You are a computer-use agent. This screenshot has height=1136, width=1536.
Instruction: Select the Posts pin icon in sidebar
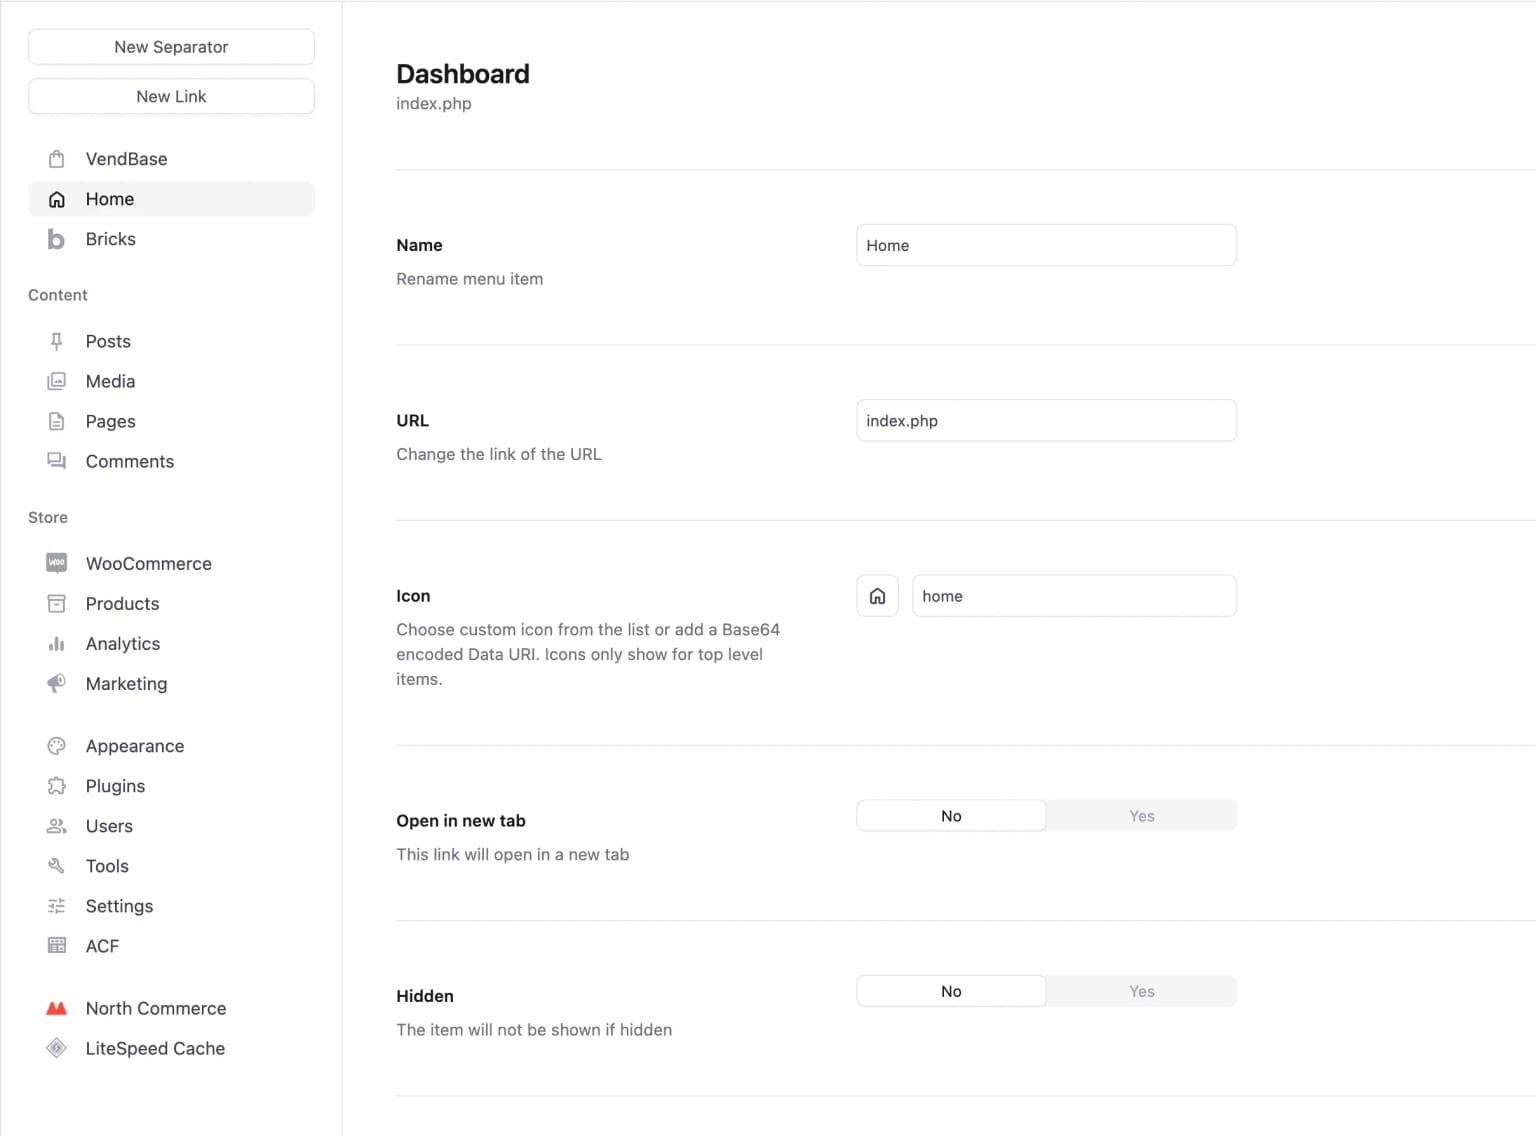[x=56, y=341]
